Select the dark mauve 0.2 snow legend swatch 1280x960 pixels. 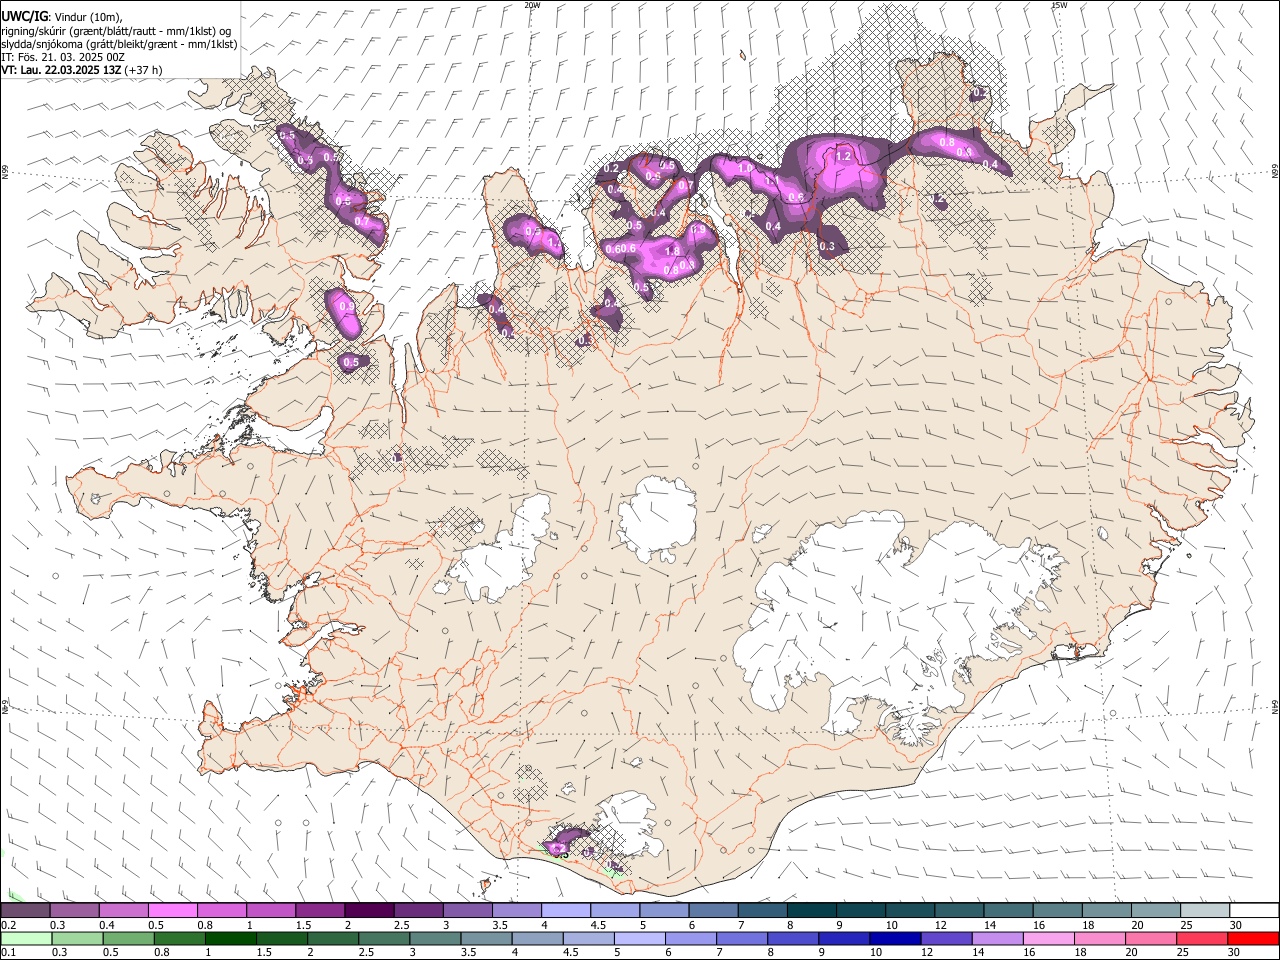[x=25, y=911]
